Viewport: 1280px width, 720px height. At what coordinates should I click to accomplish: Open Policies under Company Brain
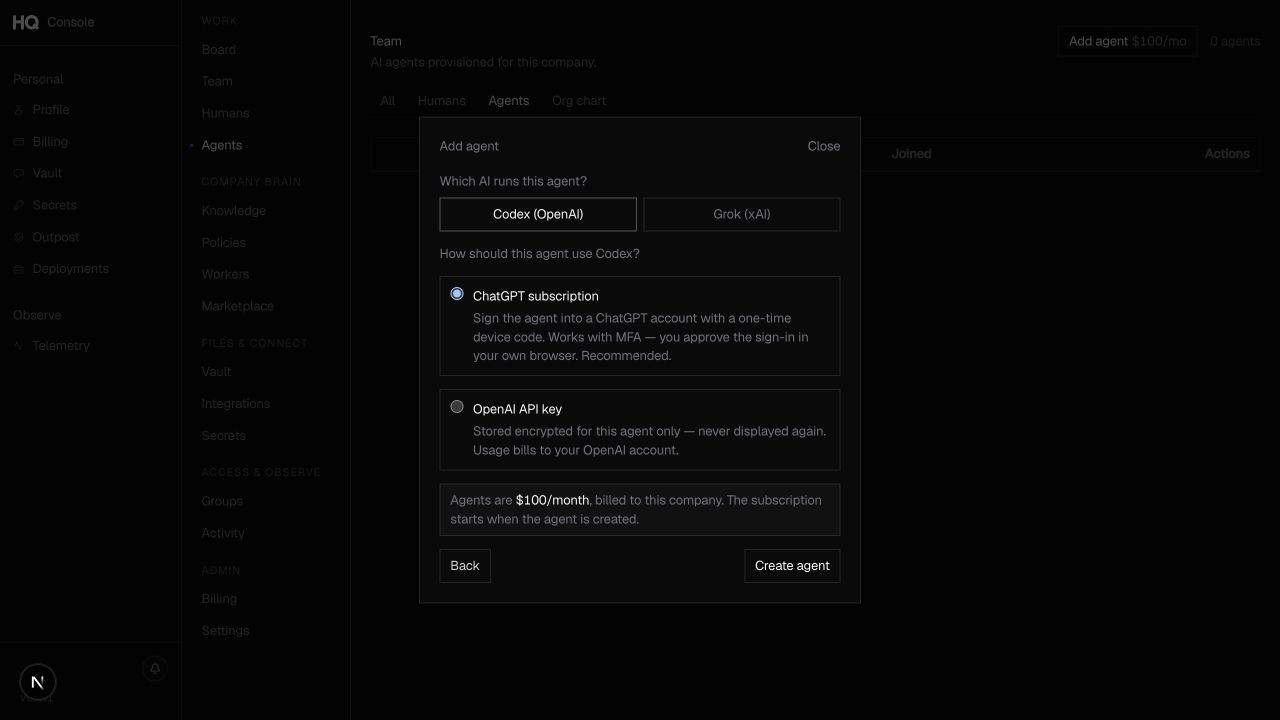[x=223, y=243]
